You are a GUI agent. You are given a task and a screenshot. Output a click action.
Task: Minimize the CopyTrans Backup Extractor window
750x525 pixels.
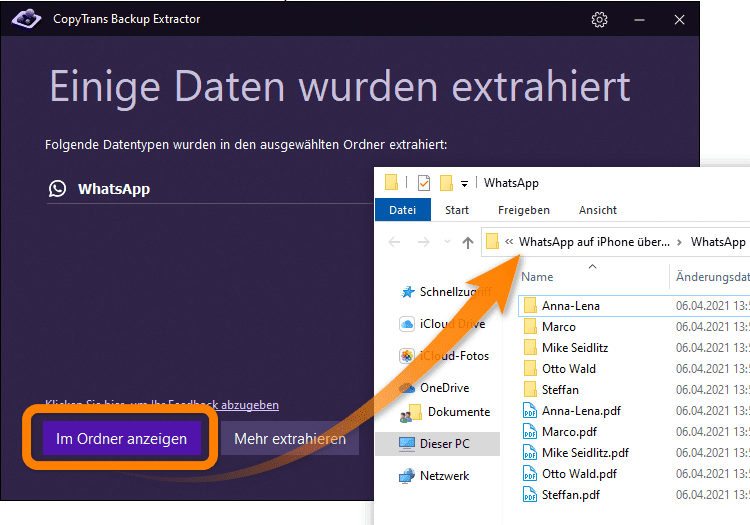[x=640, y=20]
